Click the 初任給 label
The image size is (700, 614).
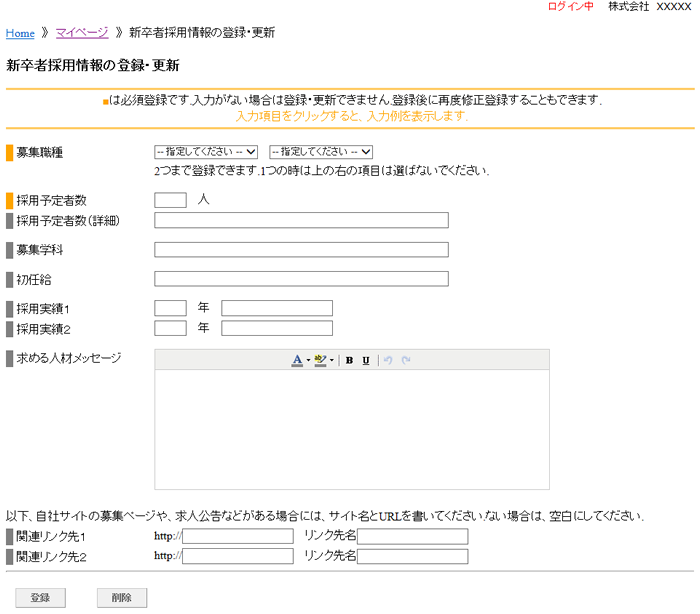(34, 280)
